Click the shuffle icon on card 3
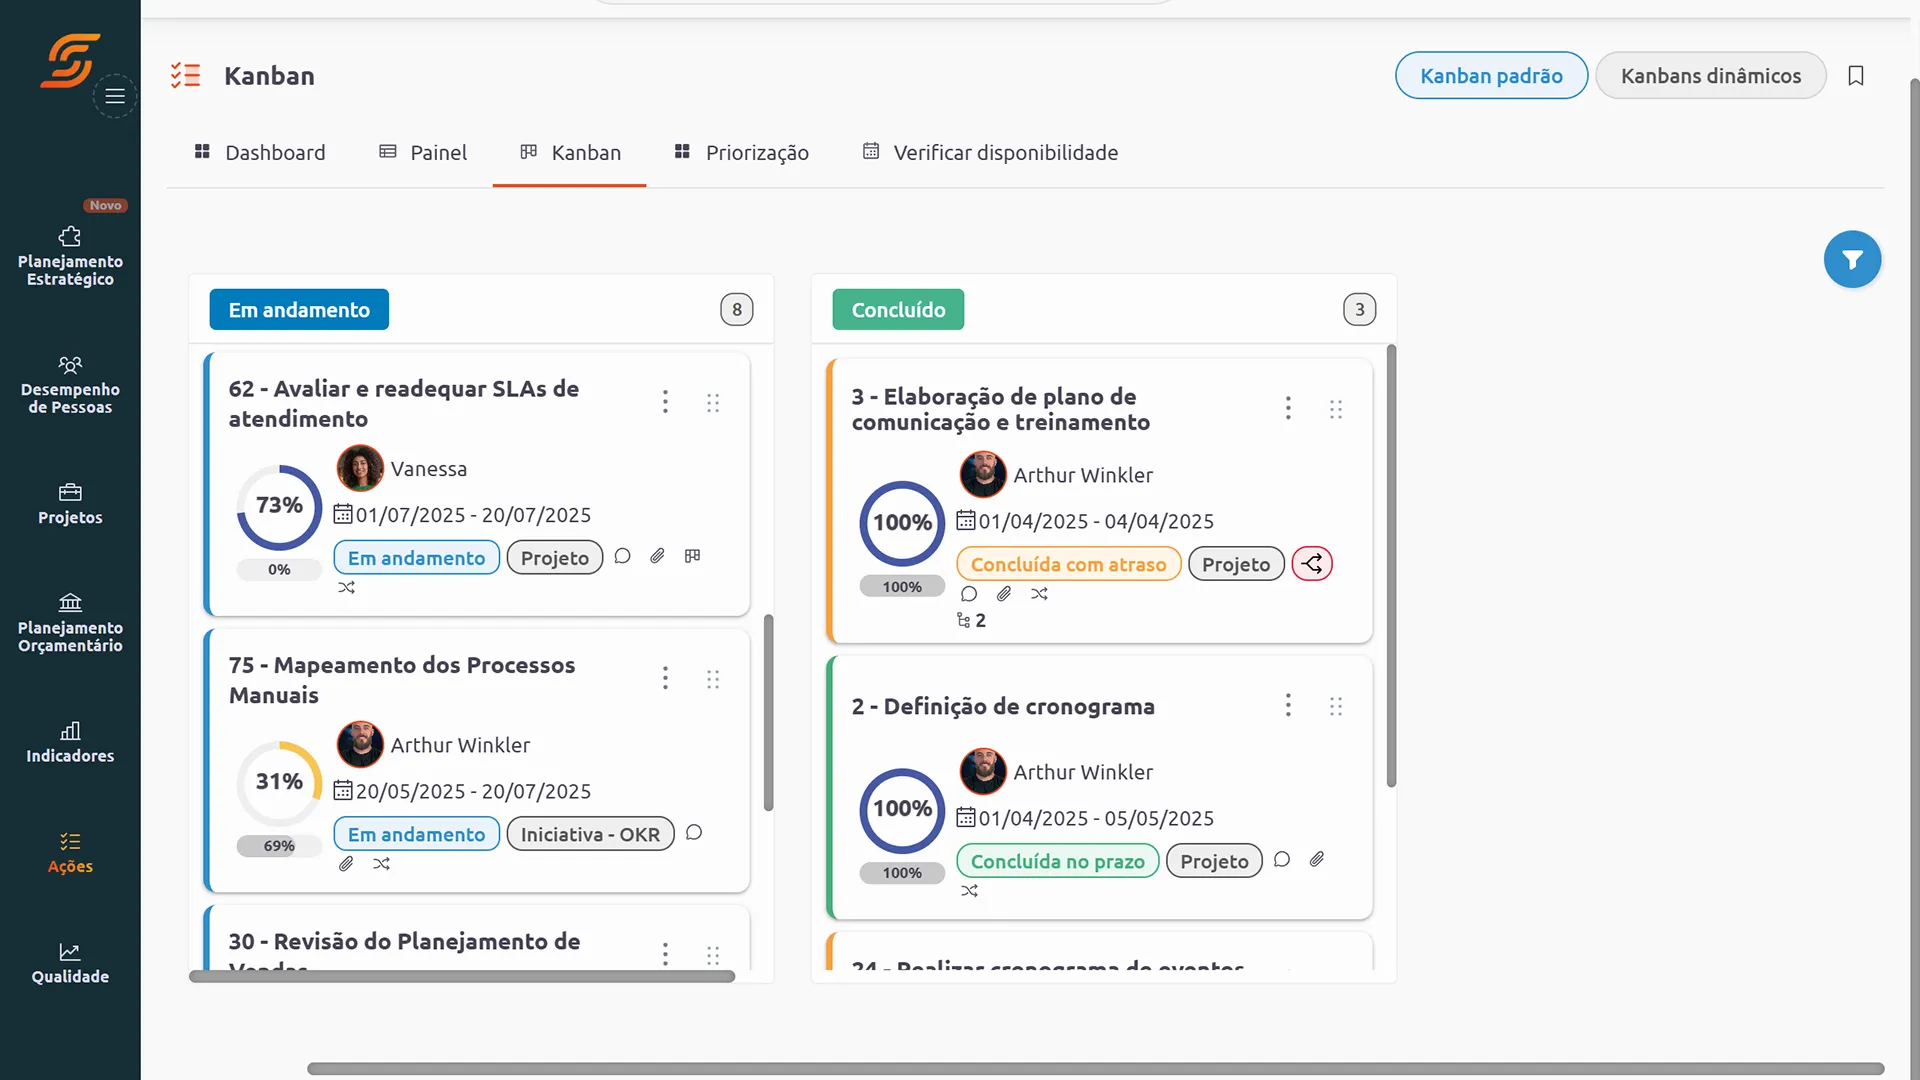The height and width of the screenshot is (1080, 1920). [1039, 594]
